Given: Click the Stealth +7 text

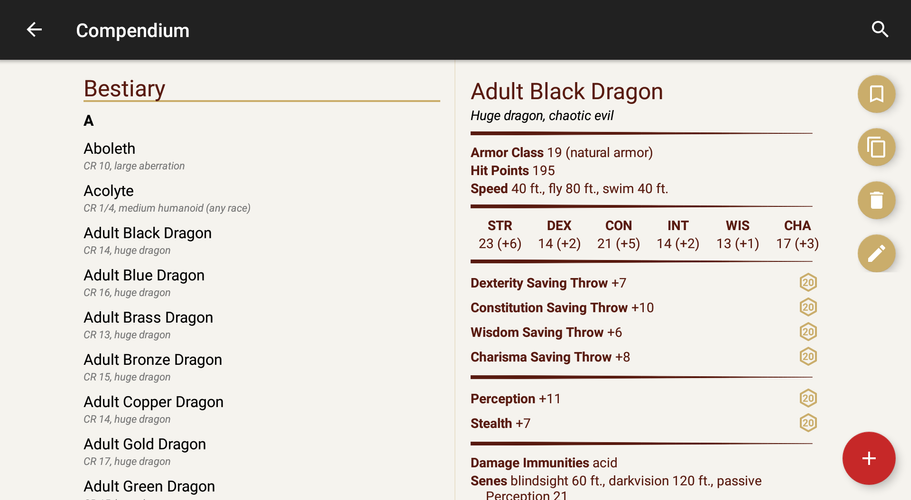Looking at the screenshot, I should tap(500, 423).
